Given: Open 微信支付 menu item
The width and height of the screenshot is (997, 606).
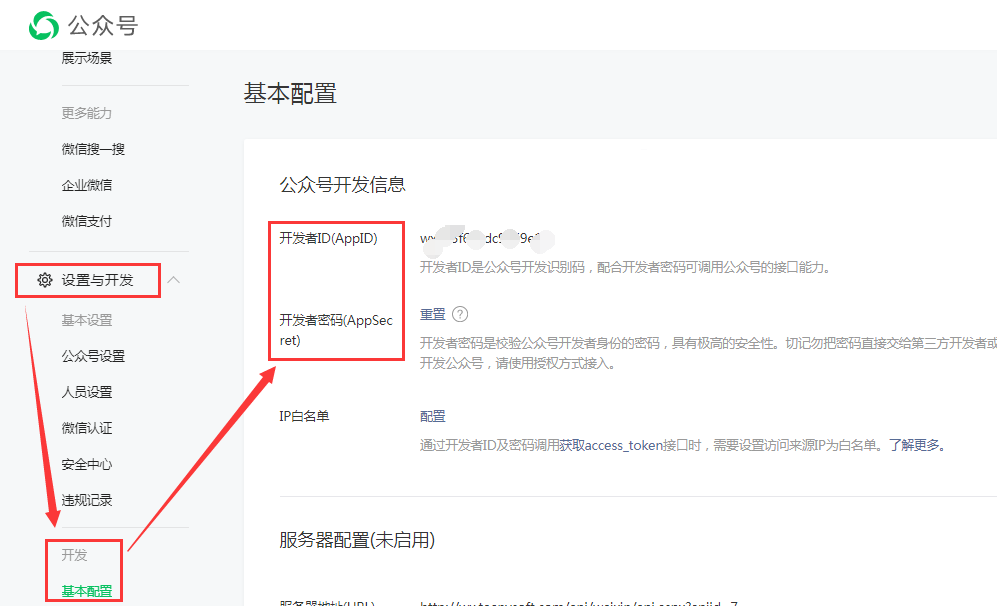Looking at the screenshot, I should pos(86,221).
